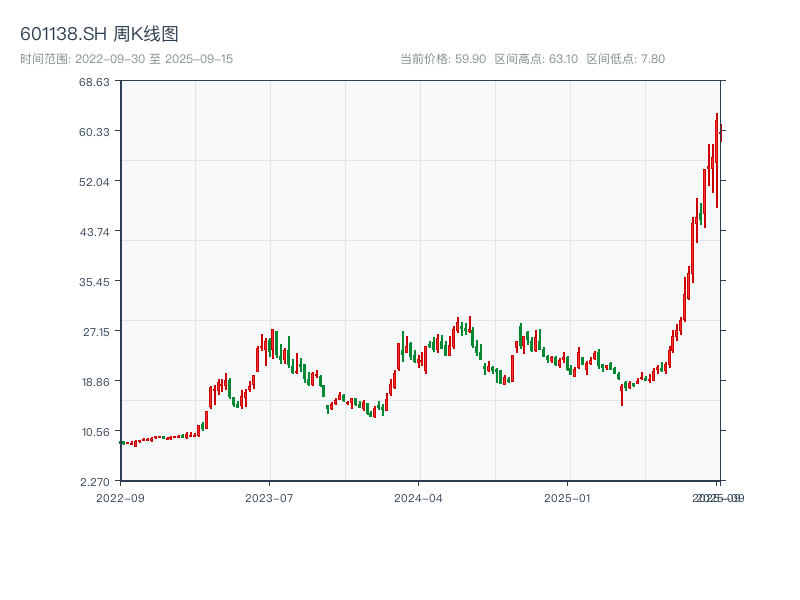Click the y-axis value 2.270
800x600 pixels.
(95, 482)
